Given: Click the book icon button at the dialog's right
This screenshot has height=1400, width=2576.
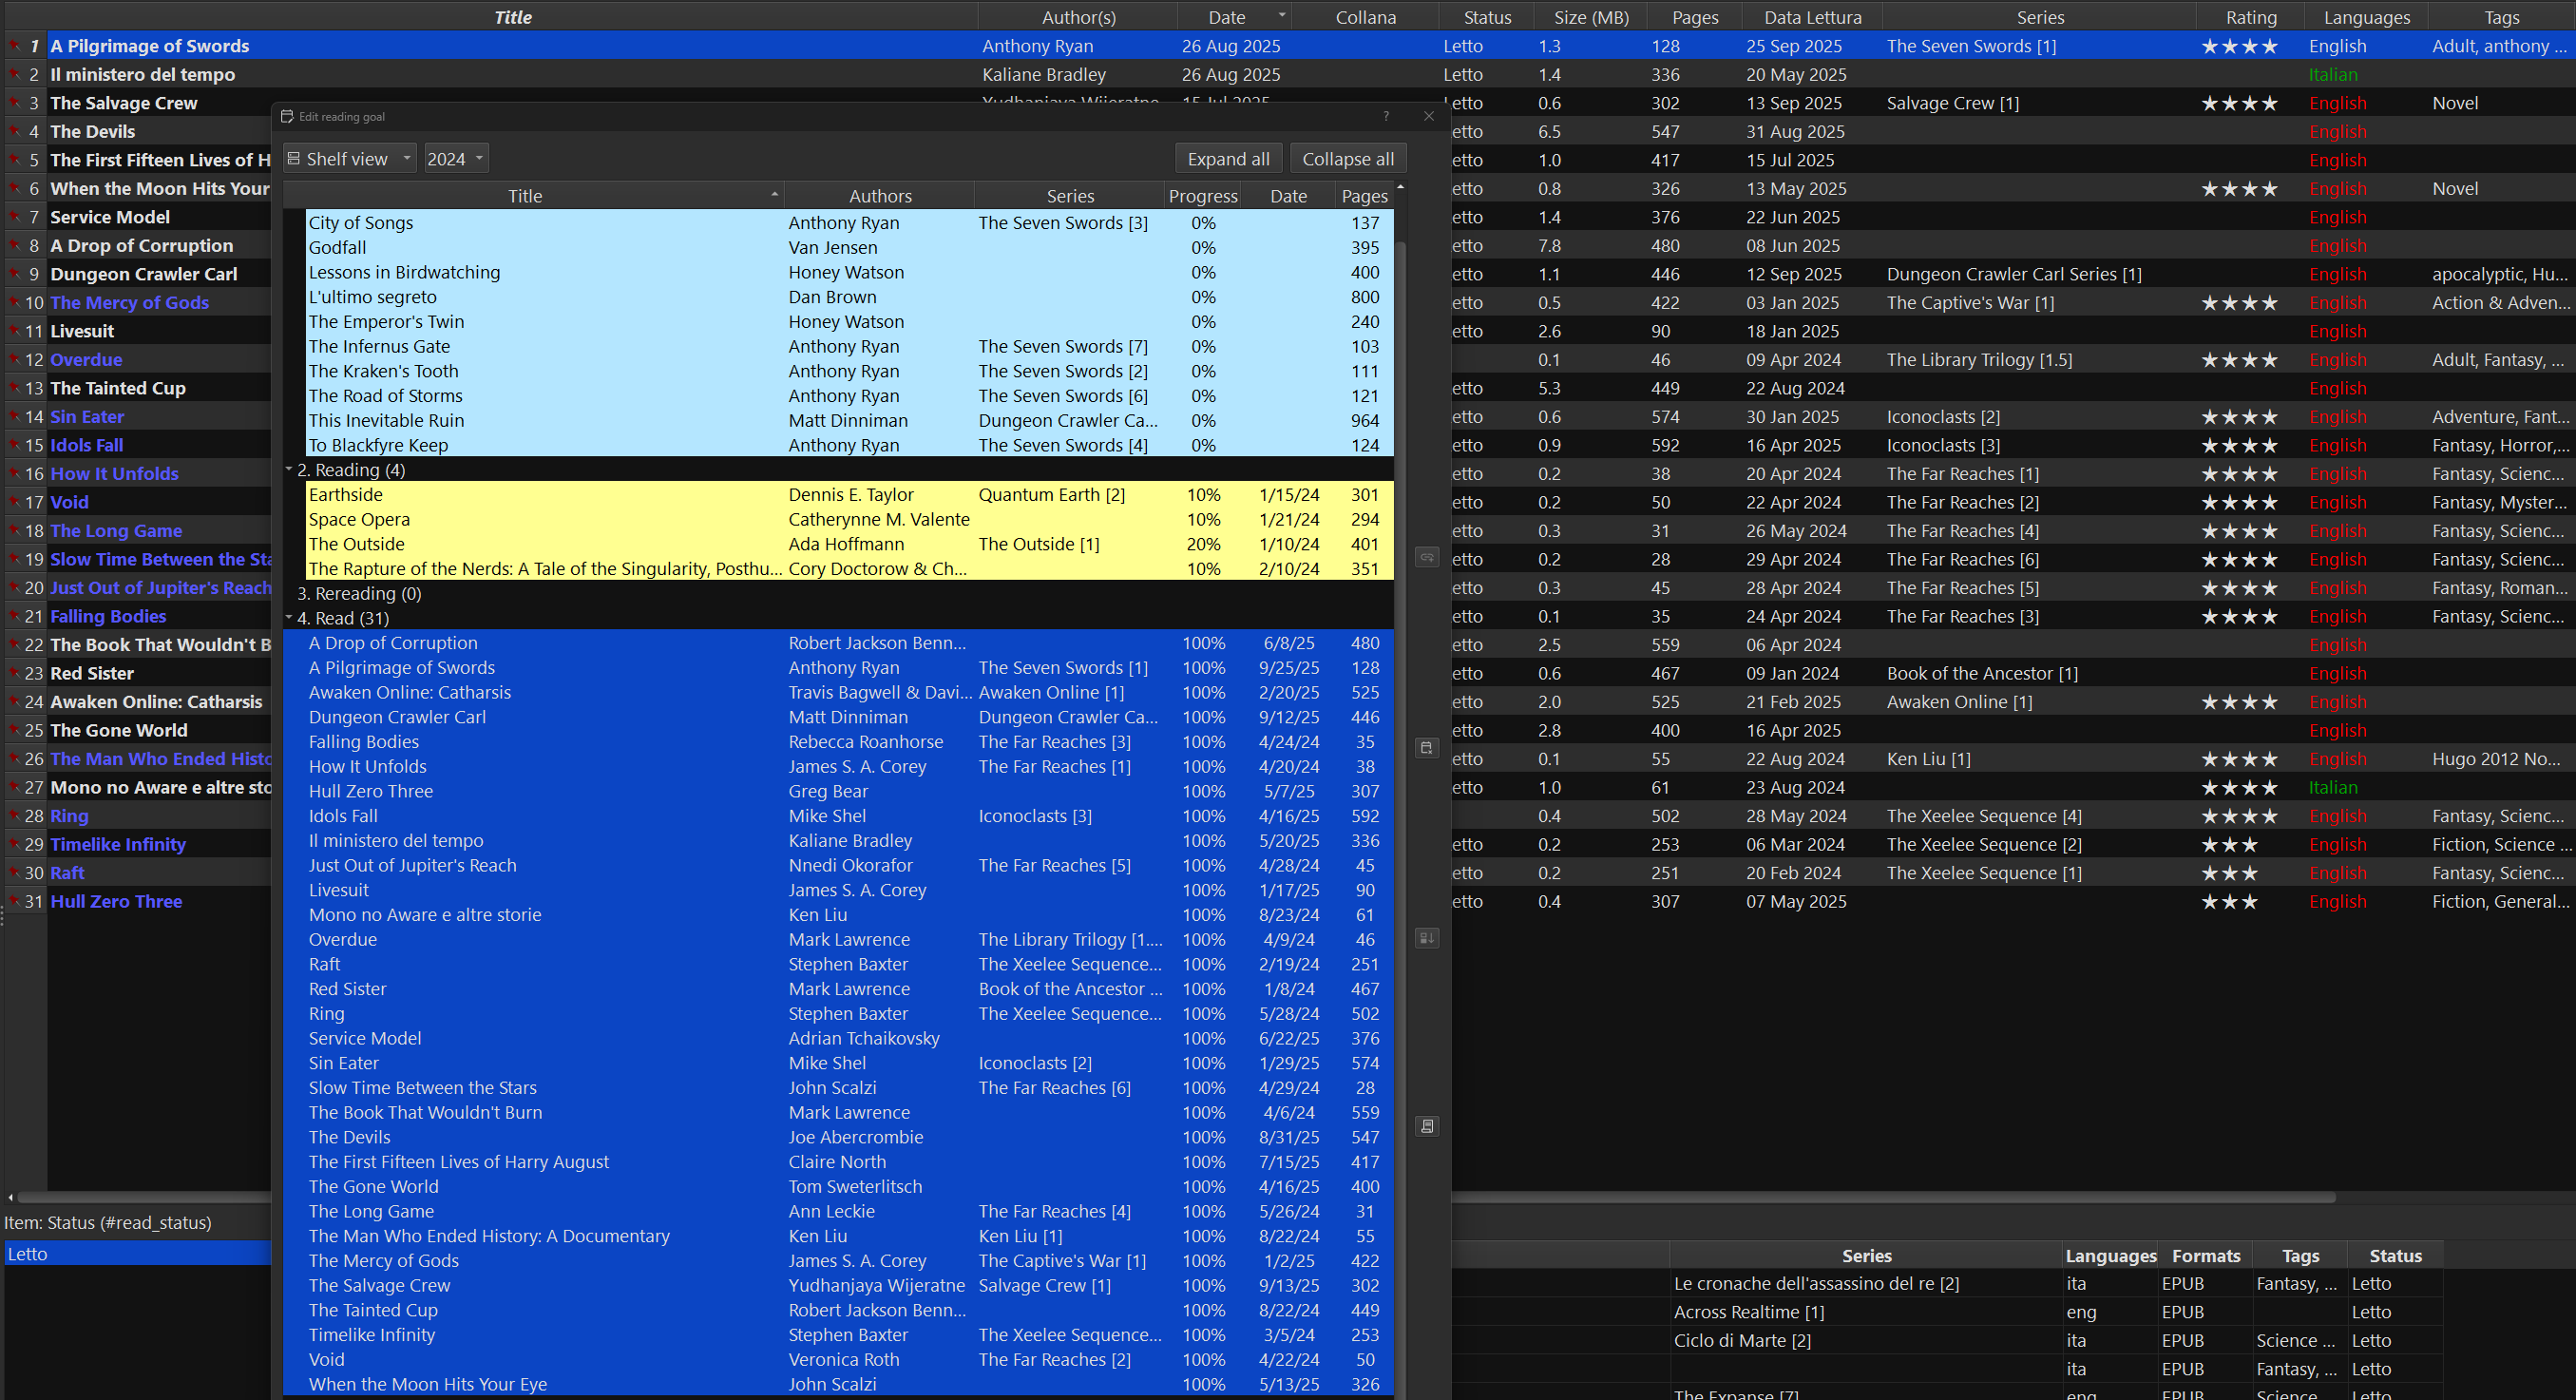Looking at the screenshot, I should coord(1427,1126).
